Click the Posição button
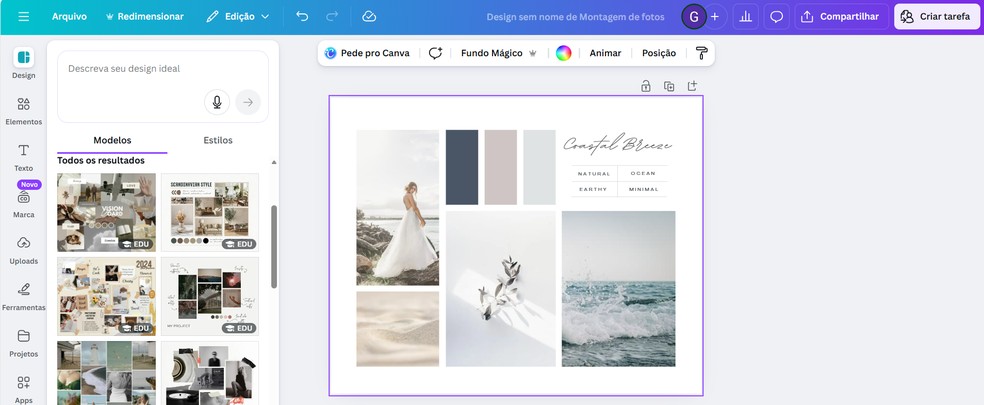984x405 pixels. [x=659, y=53]
